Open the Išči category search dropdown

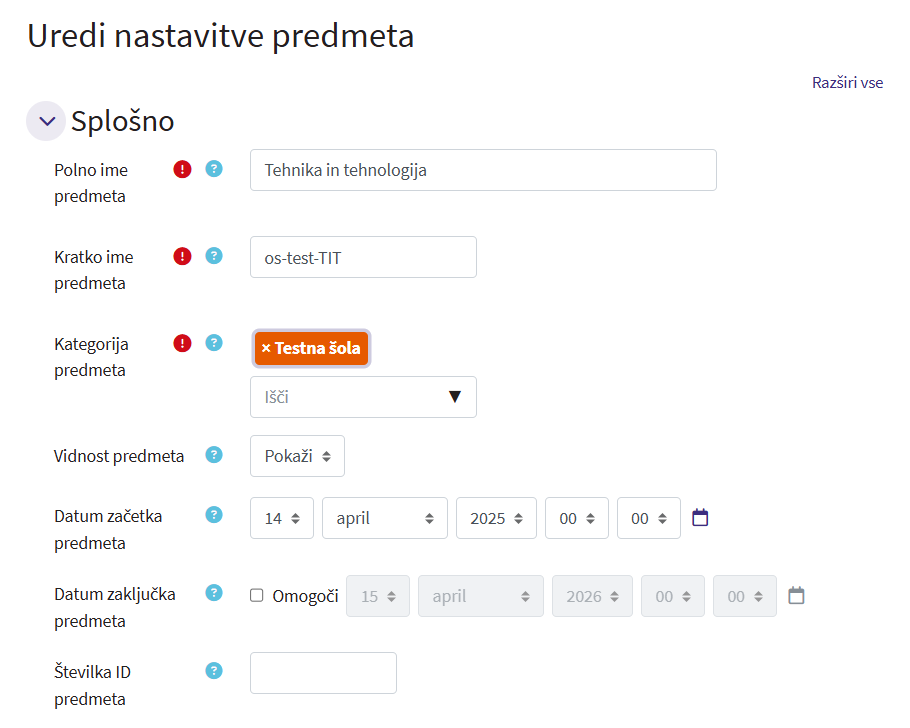[363, 397]
